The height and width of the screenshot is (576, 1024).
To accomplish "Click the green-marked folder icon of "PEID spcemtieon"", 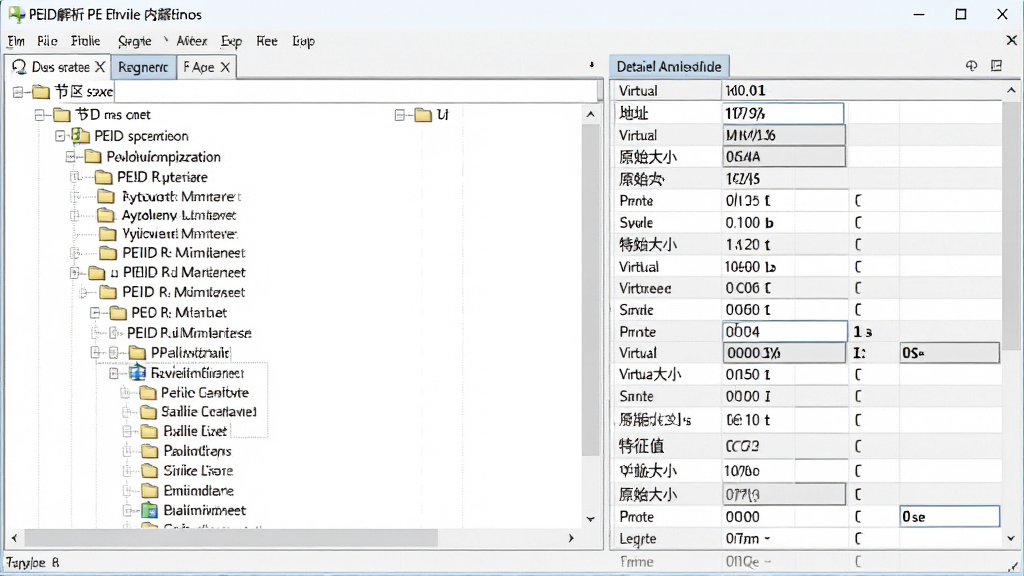I will pyautogui.click(x=81, y=136).
